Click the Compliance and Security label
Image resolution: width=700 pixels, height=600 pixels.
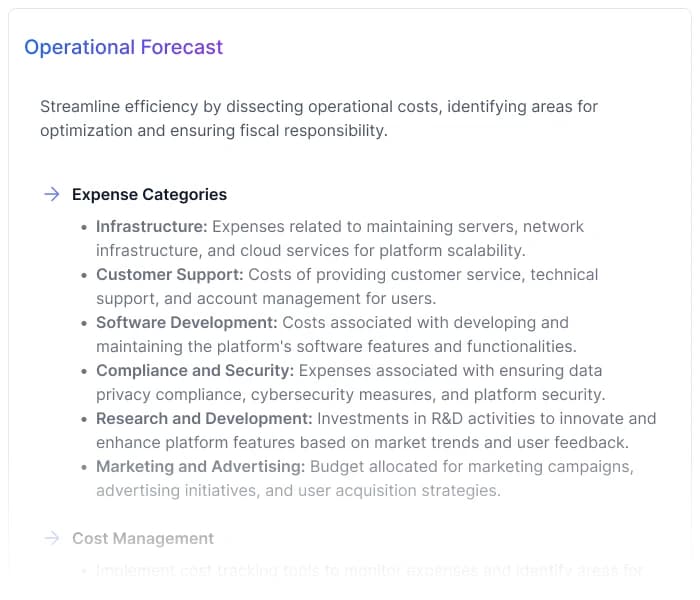[x=194, y=370]
